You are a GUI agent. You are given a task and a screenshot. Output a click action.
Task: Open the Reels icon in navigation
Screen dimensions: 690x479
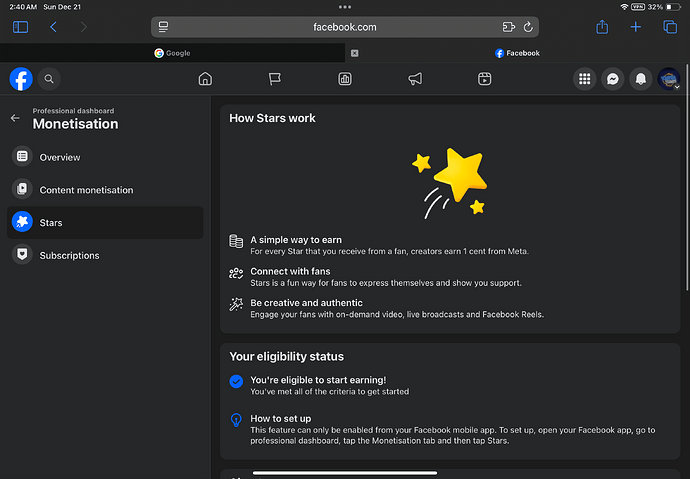(x=484, y=79)
